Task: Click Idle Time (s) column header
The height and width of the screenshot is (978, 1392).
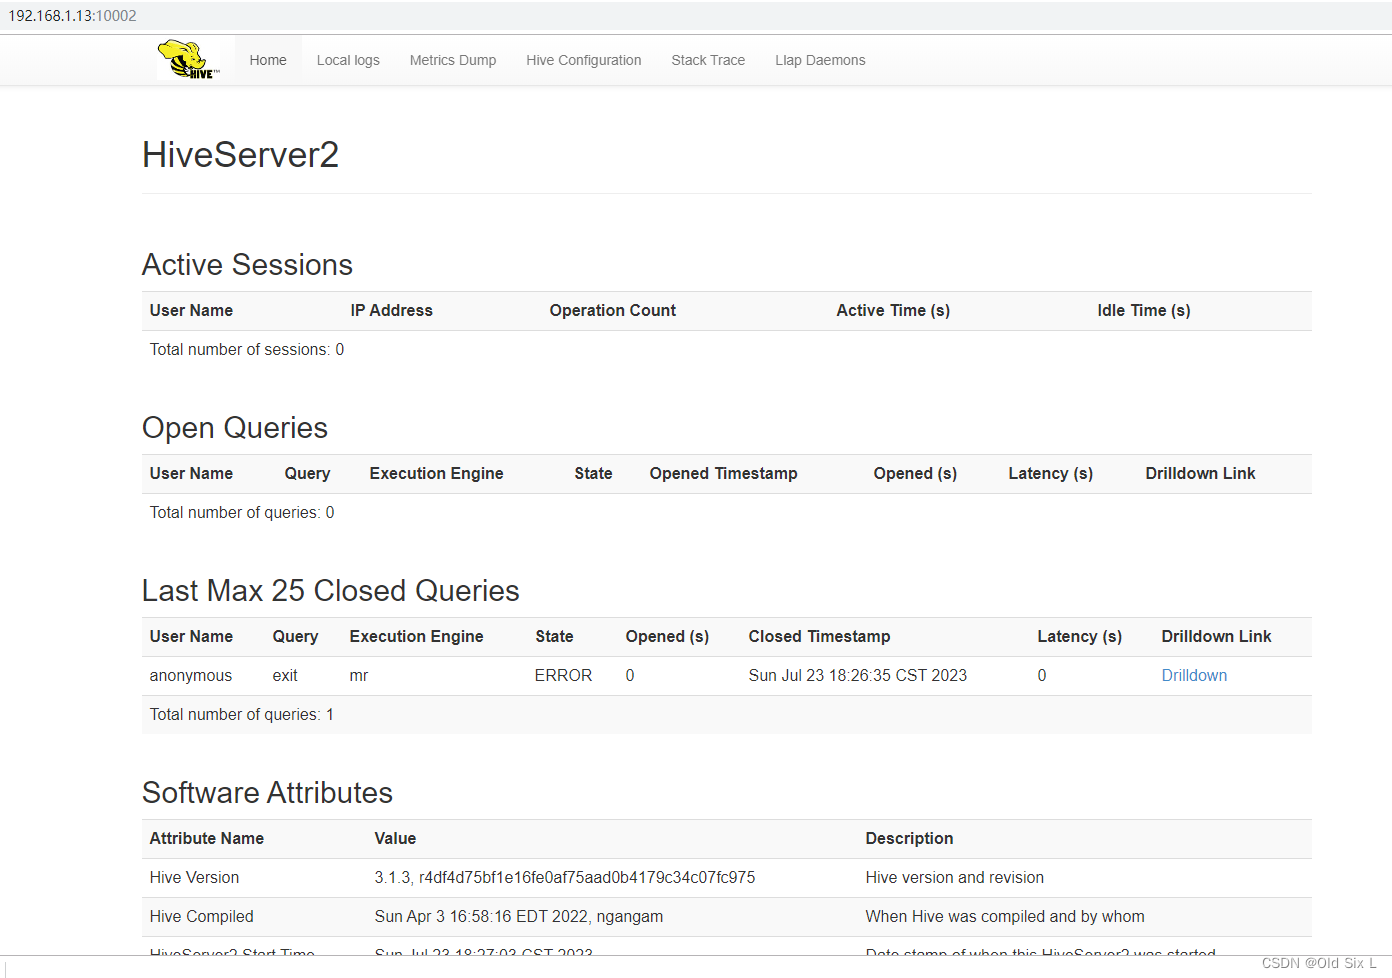Action: (x=1143, y=311)
